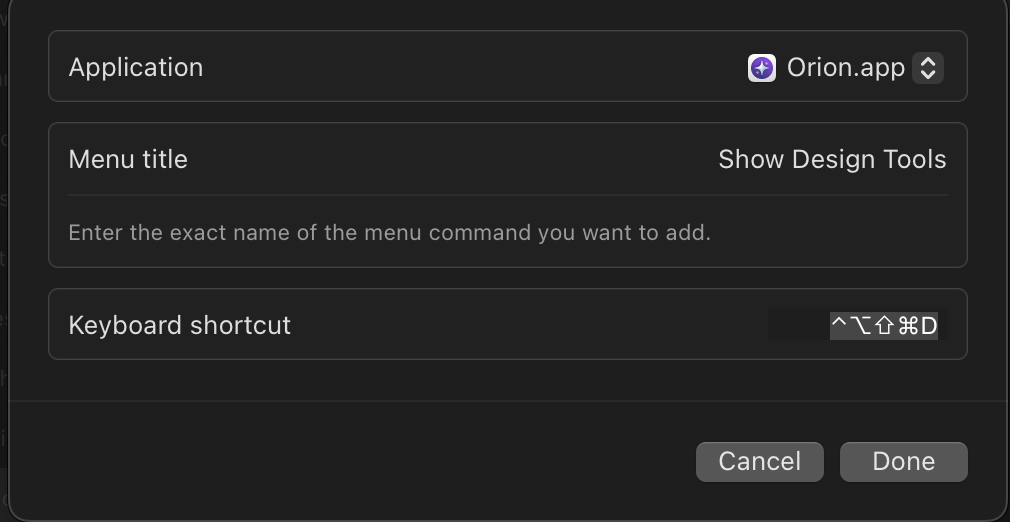Click the Keyboard shortcut label
This screenshot has width=1010, height=522.
click(180, 325)
